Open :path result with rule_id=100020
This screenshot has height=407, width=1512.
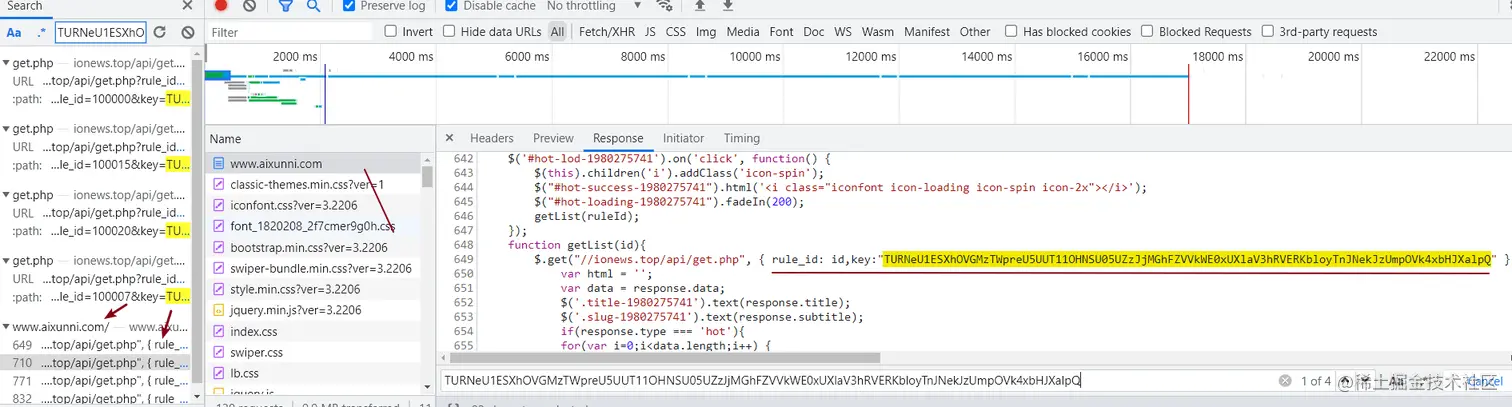point(100,230)
